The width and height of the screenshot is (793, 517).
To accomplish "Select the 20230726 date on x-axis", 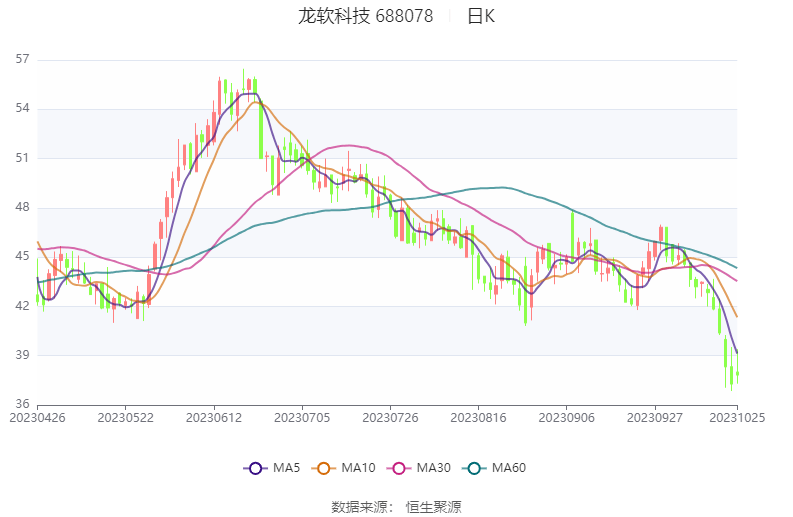I will (x=390, y=419).
